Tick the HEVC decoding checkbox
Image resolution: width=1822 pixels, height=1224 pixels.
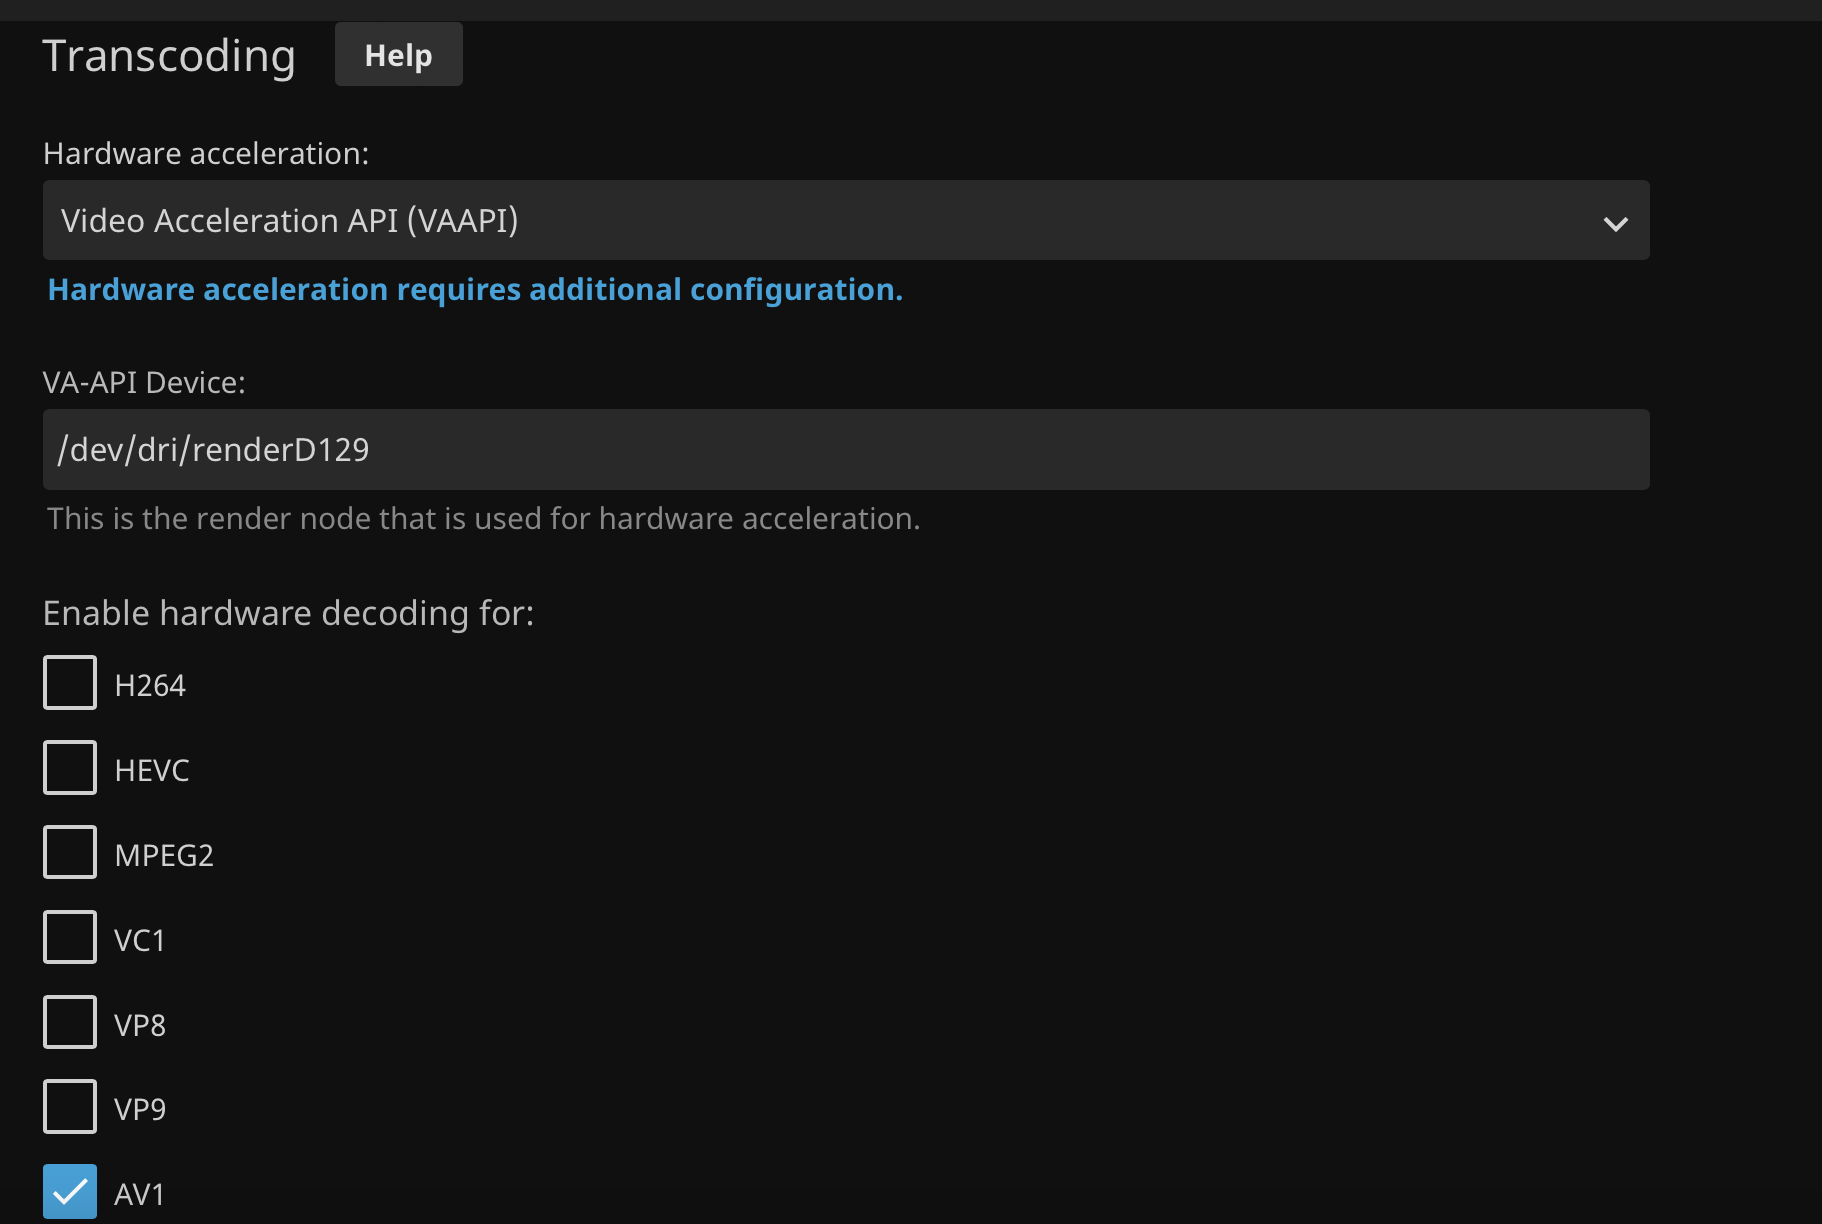tap(70, 768)
